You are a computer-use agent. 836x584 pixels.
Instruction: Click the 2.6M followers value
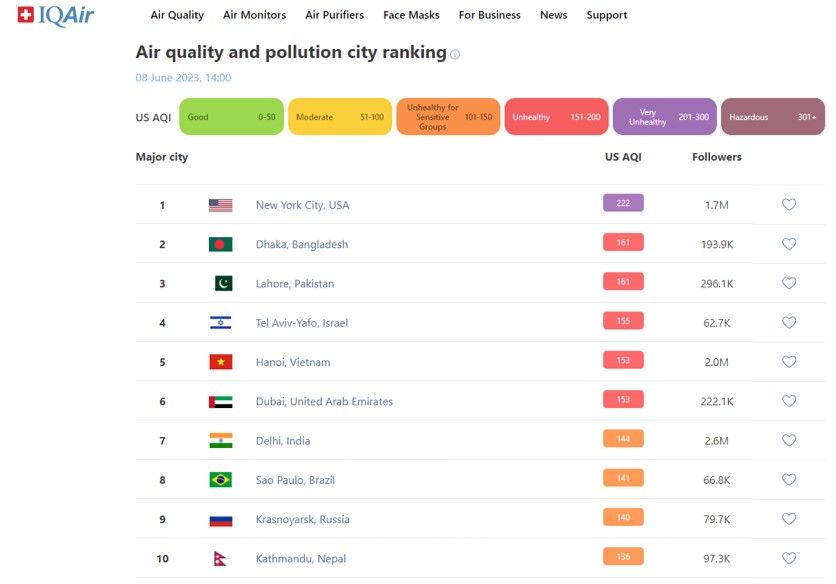pos(717,441)
